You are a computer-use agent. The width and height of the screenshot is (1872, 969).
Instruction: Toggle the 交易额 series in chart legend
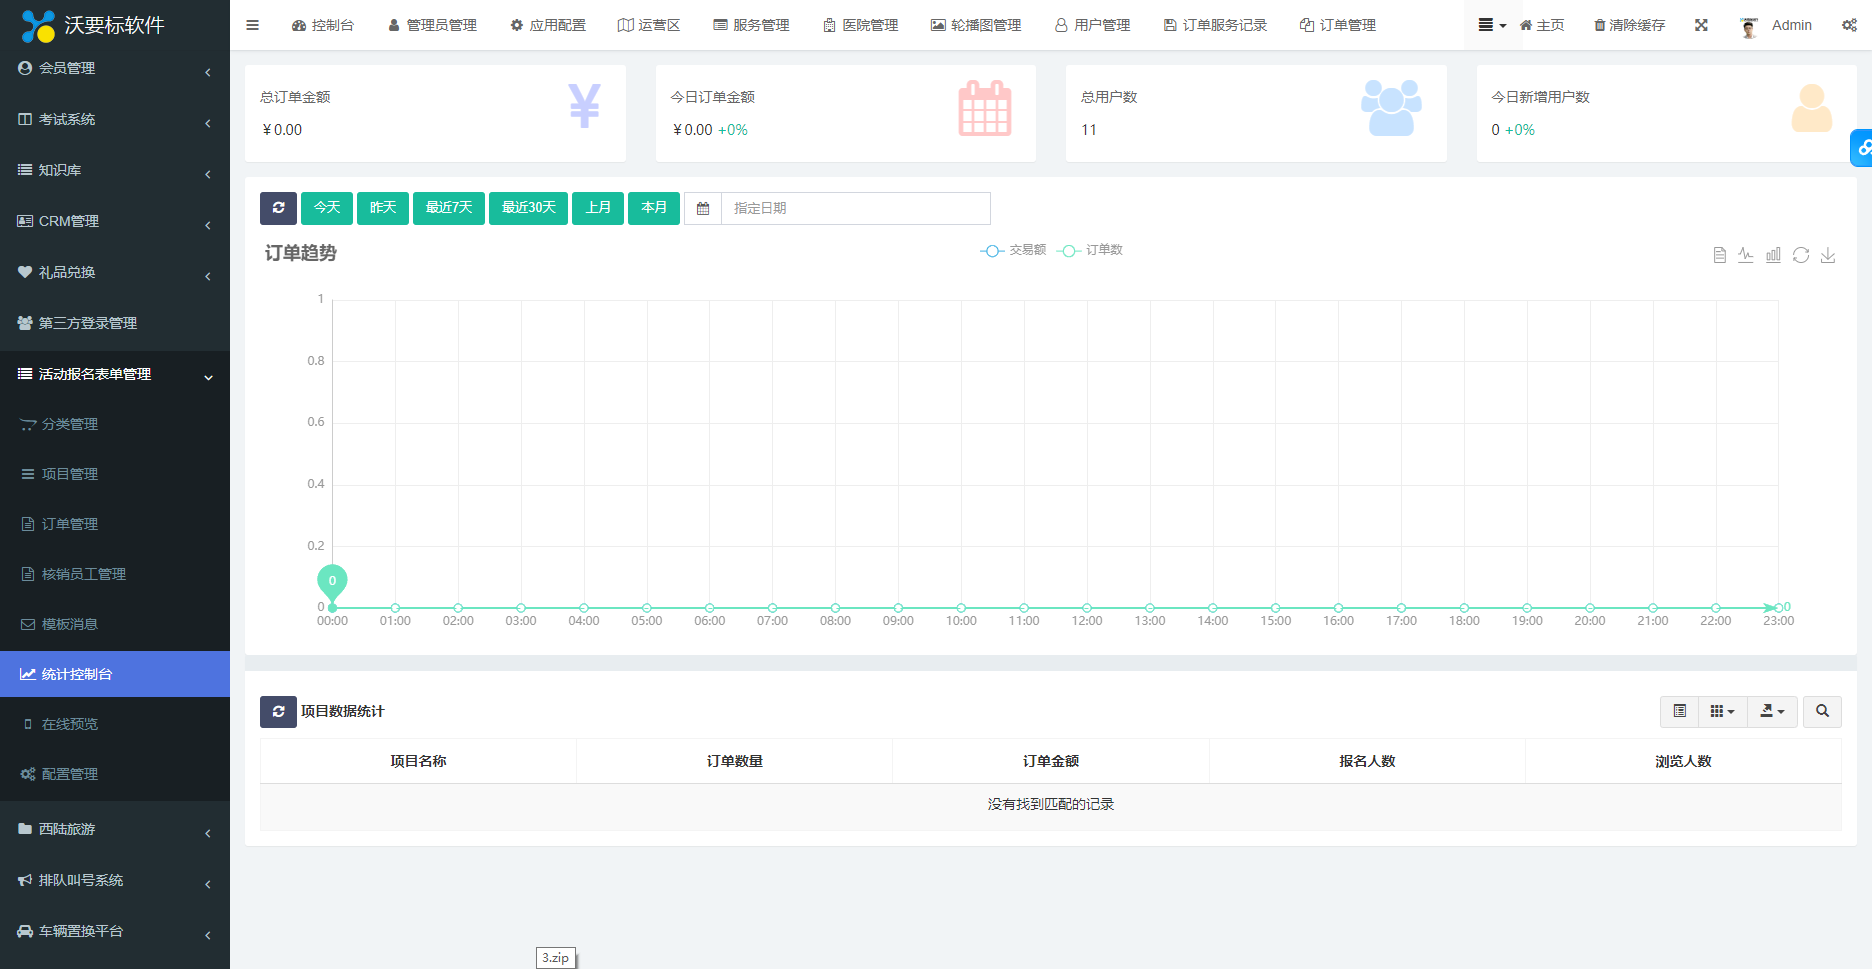(x=1014, y=250)
